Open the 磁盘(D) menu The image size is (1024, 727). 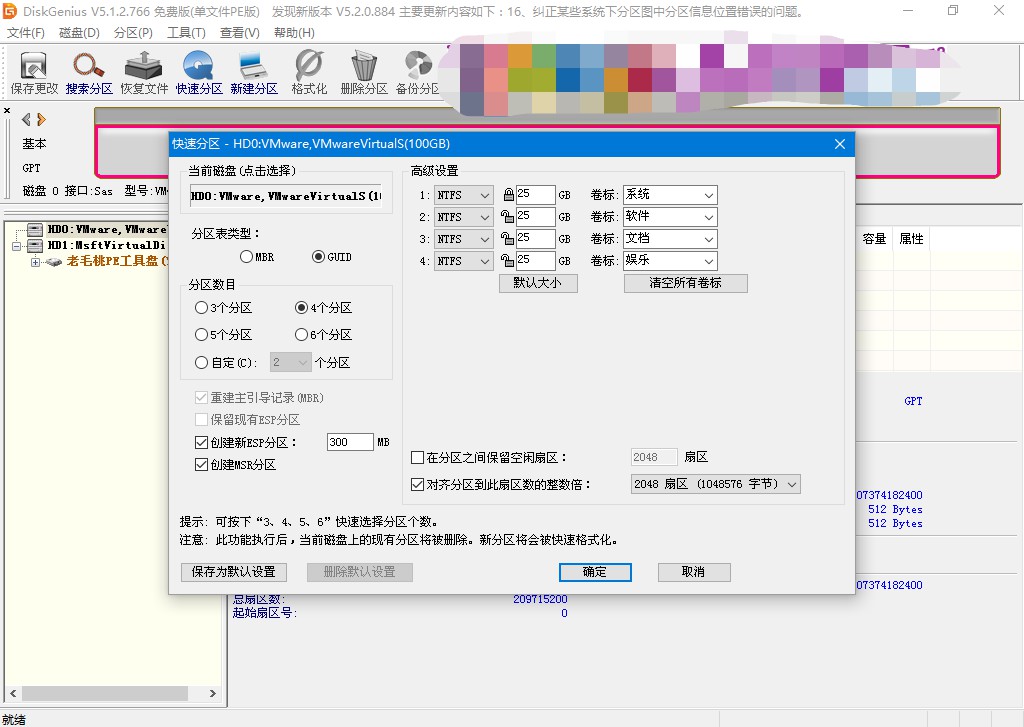click(79, 33)
